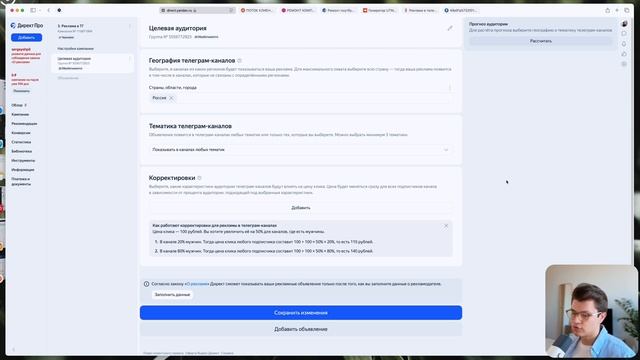Open Обзор in the left menu
This screenshot has width=640, height=360.
coord(17,105)
